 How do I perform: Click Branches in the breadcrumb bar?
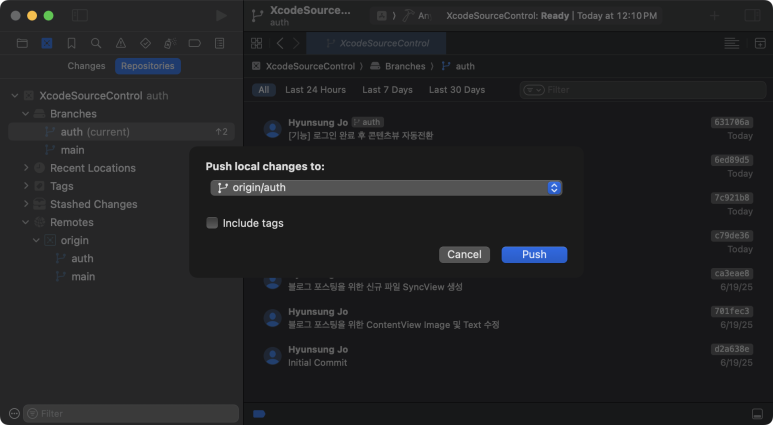tap(405, 66)
